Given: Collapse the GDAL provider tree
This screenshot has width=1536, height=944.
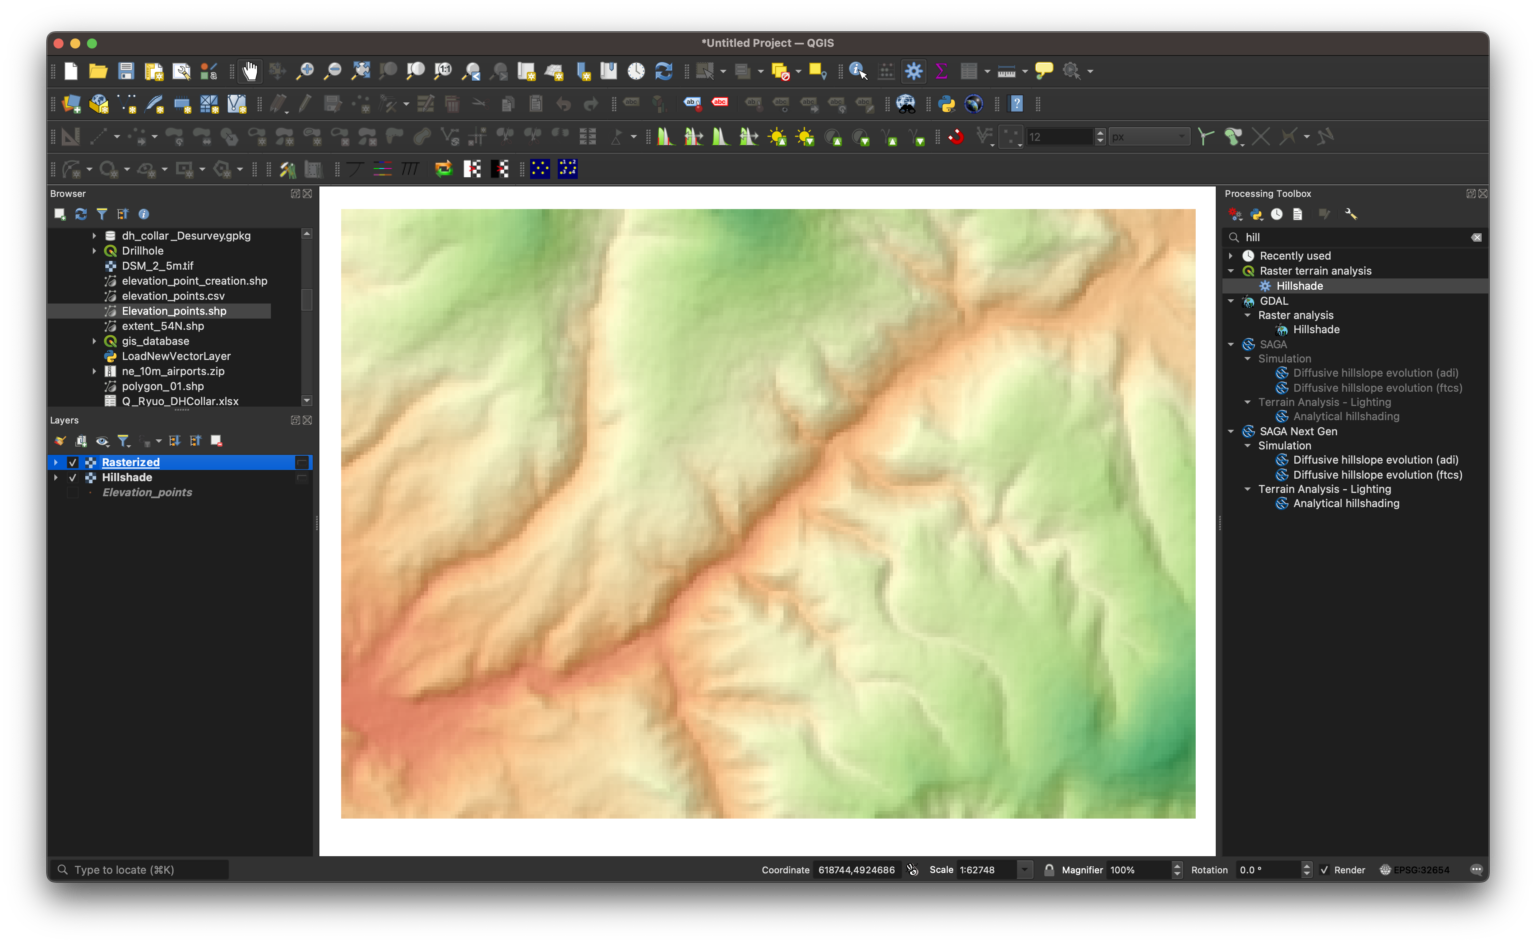Looking at the screenshot, I should pyautogui.click(x=1231, y=301).
